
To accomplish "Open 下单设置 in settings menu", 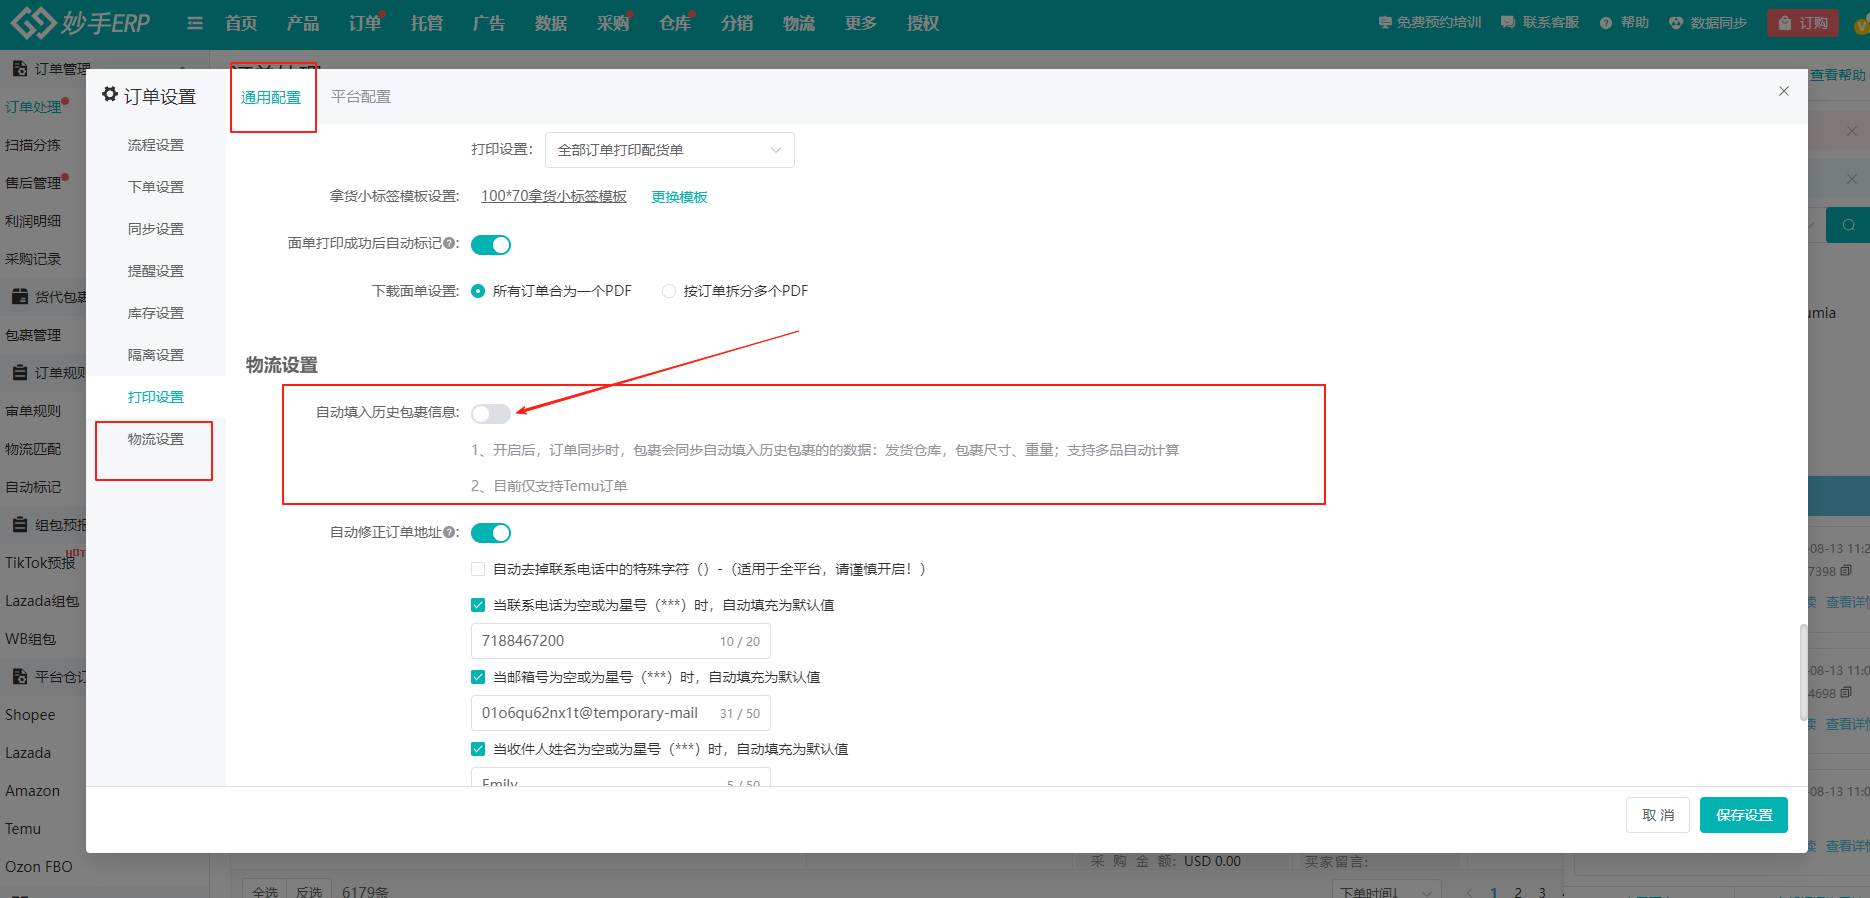I will coord(156,187).
